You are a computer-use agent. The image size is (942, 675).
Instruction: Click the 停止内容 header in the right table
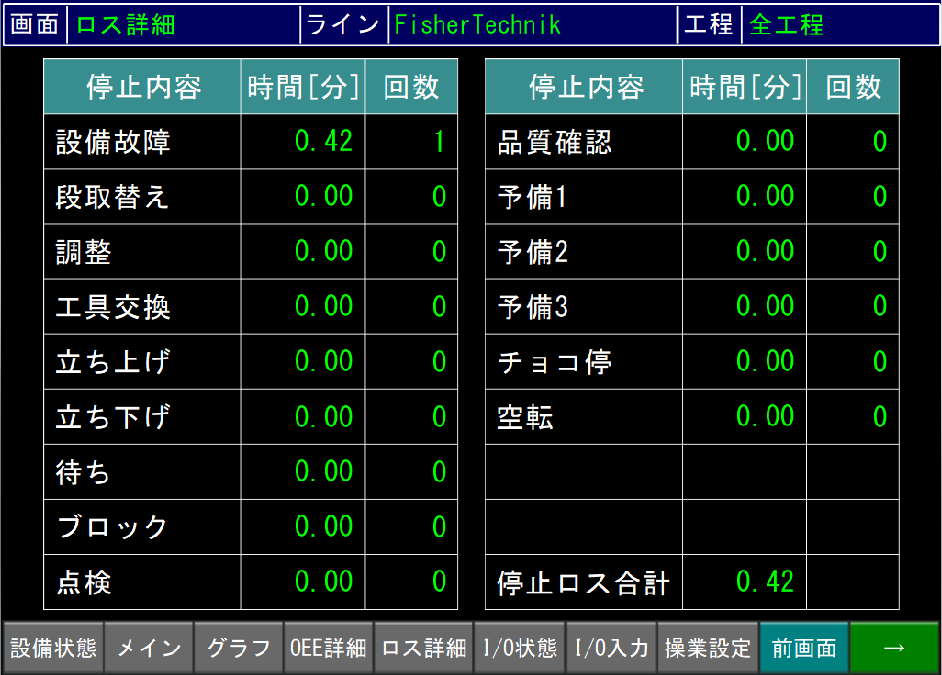586,86
